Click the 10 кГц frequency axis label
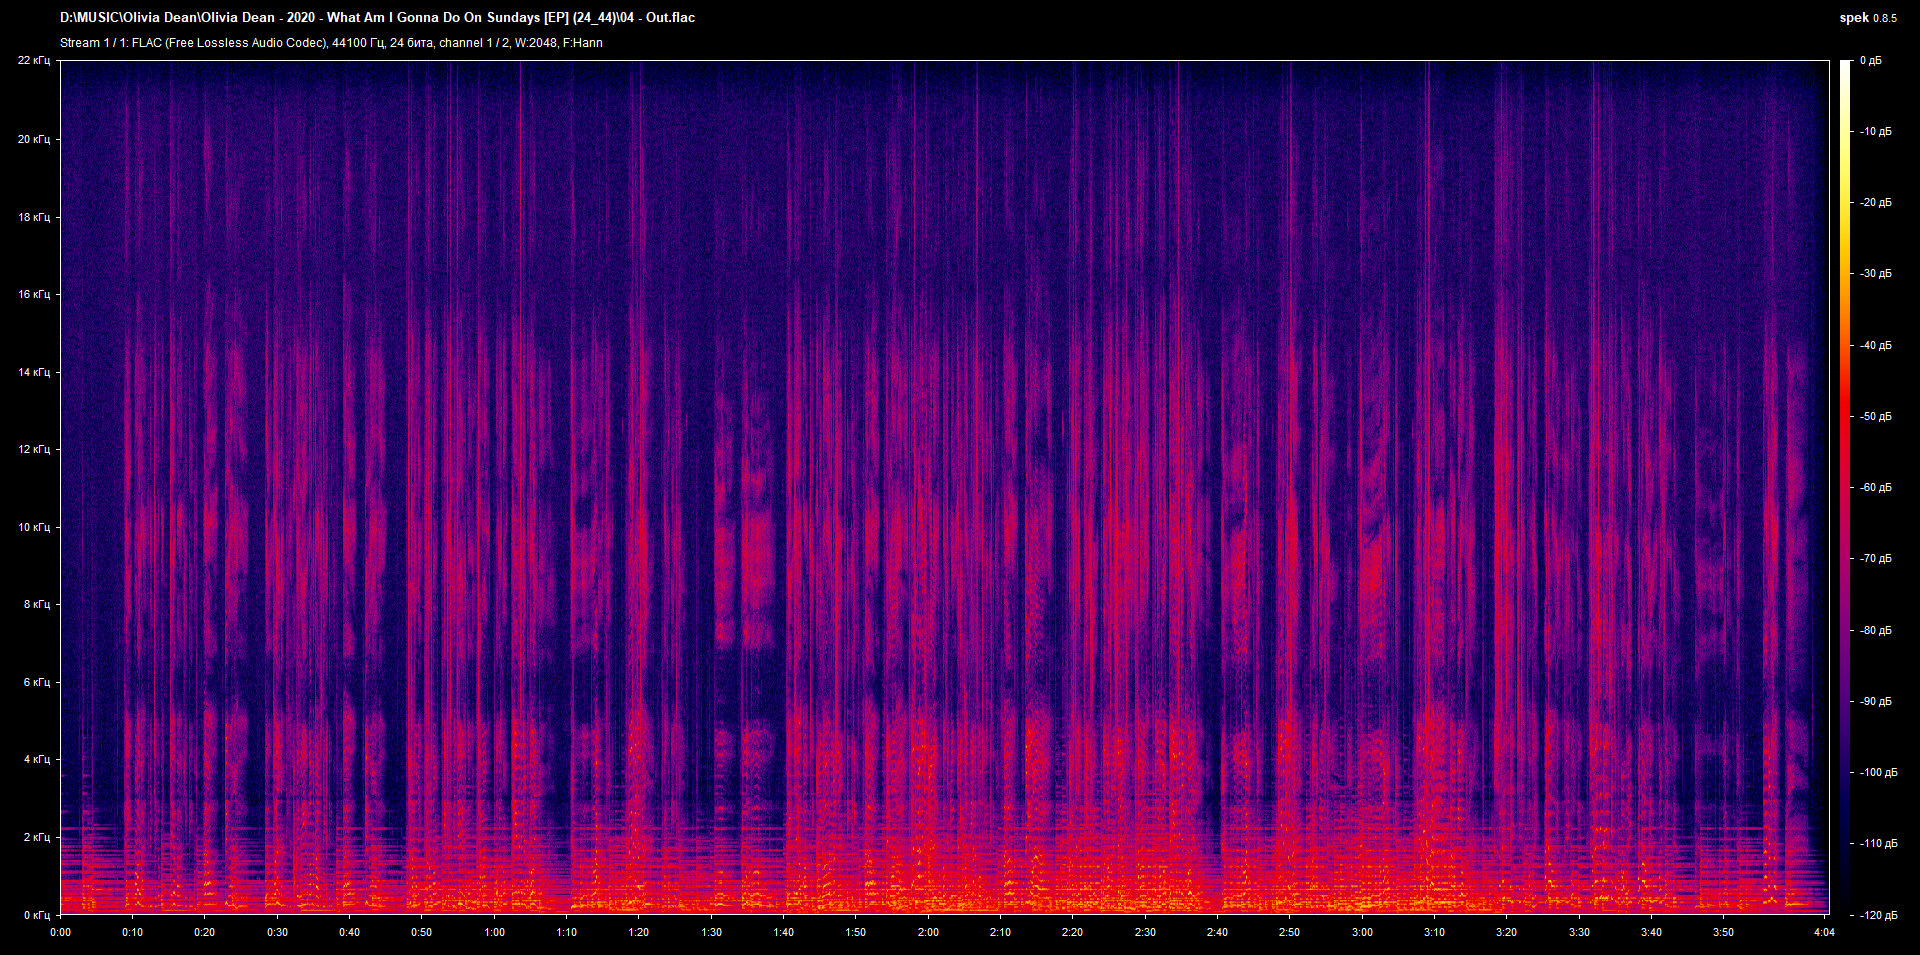This screenshot has width=1920, height=955. pos(33,527)
